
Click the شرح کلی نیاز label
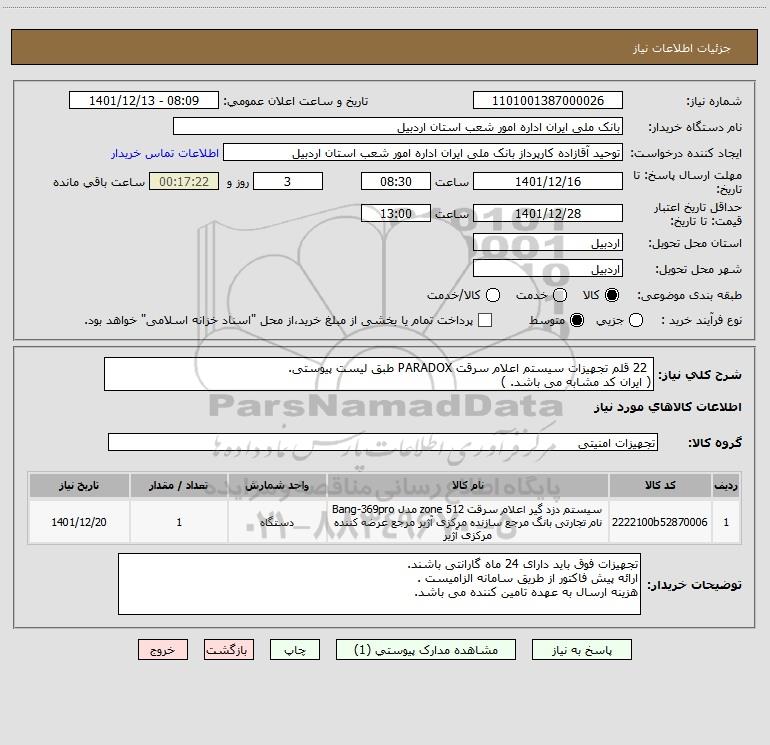click(x=700, y=375)
